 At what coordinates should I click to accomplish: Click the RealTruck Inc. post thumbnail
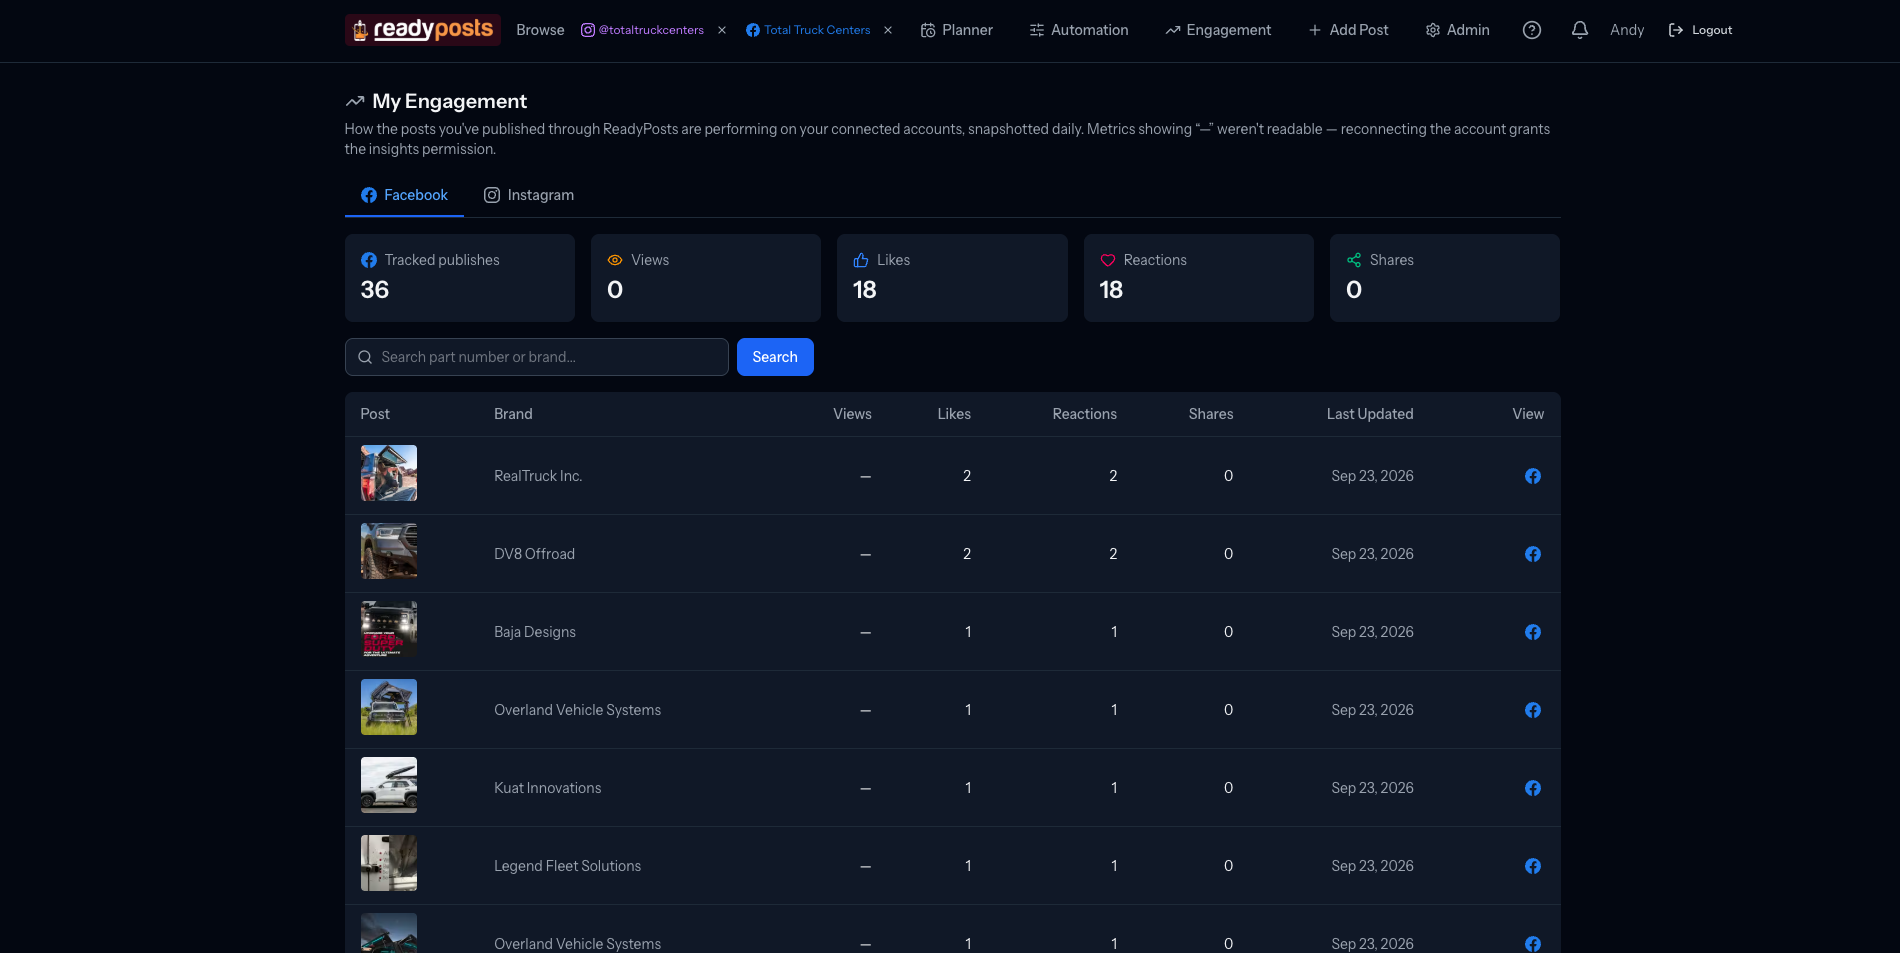click(x=389, y=473)
